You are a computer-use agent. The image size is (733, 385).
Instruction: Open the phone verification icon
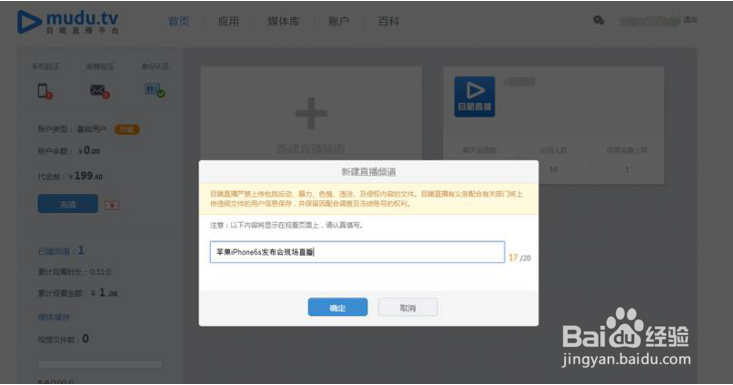click(x=45, y=91)
